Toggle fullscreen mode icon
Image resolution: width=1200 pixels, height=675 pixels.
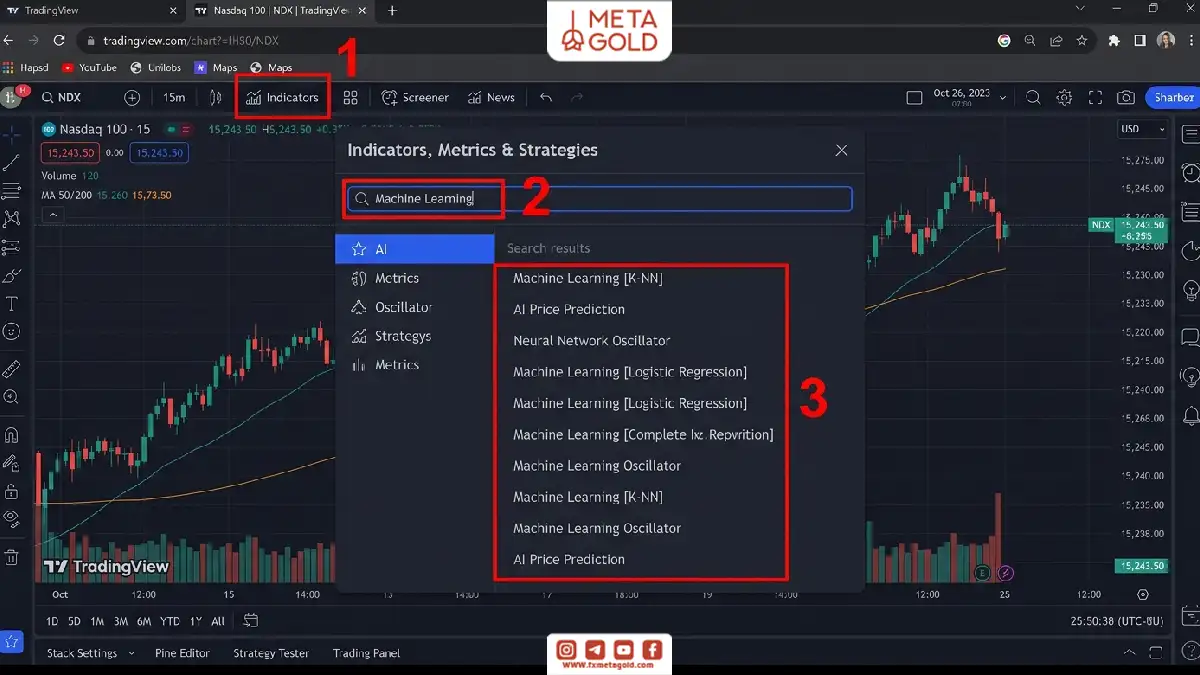[x=1095, y=97]
